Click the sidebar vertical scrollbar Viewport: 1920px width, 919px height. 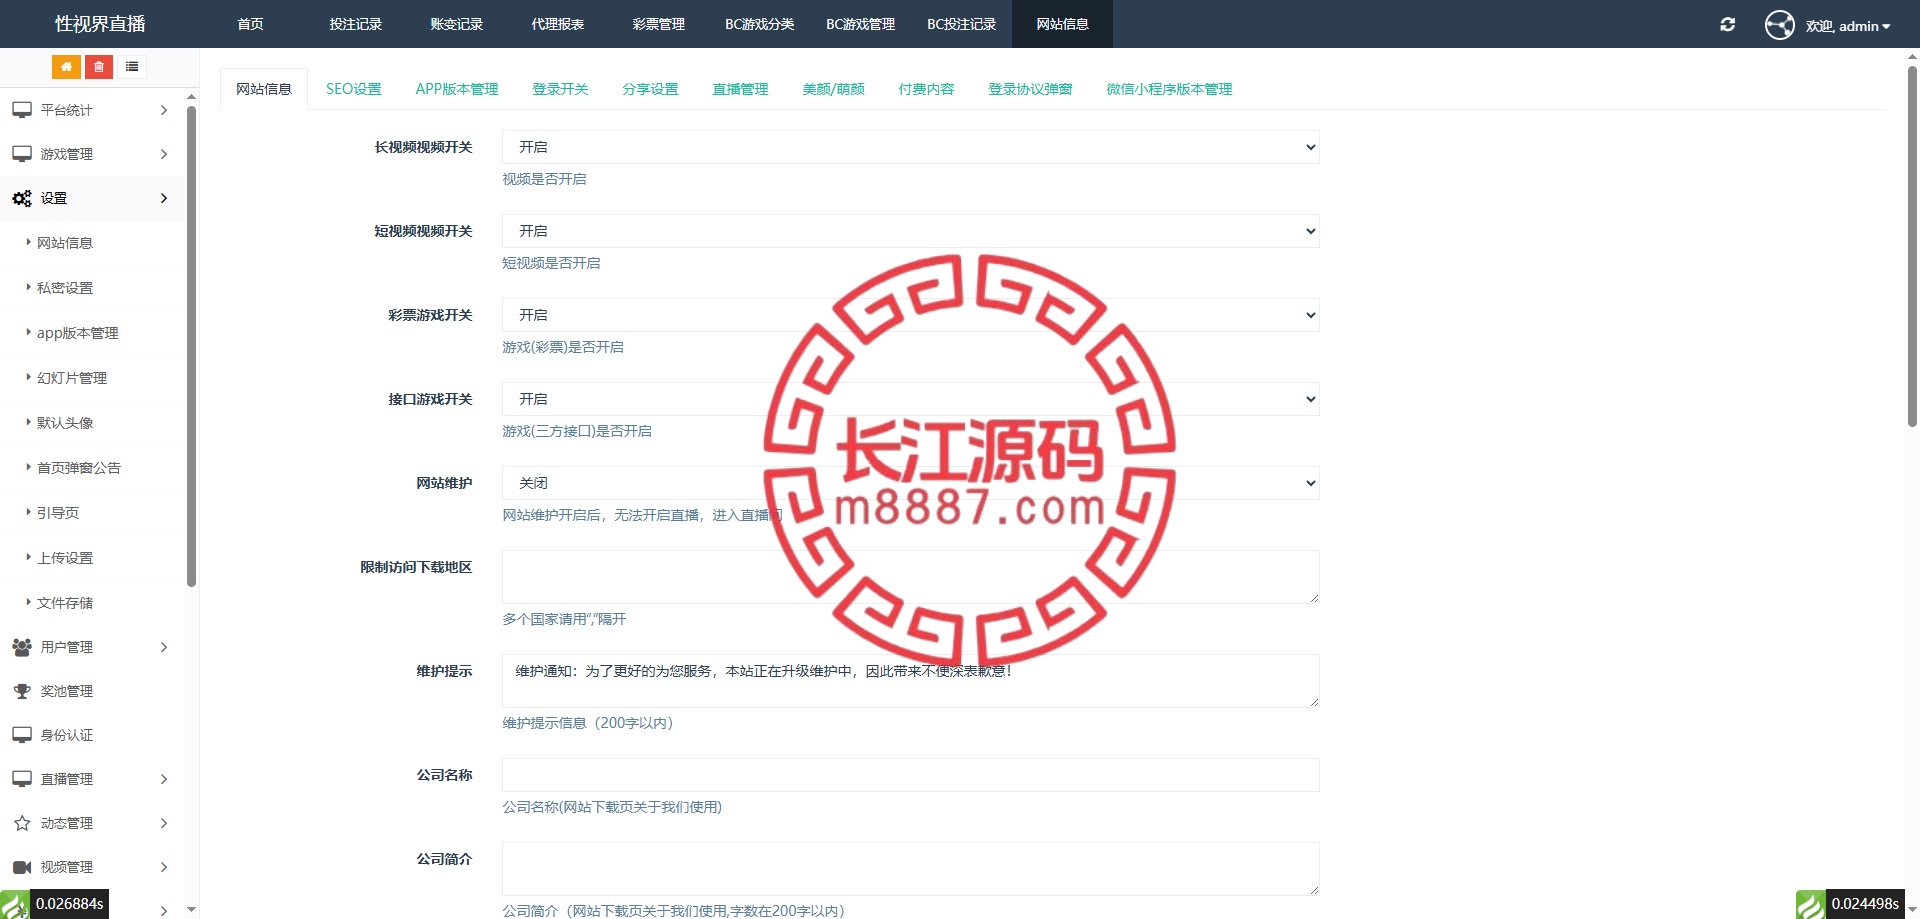(191, 345)
